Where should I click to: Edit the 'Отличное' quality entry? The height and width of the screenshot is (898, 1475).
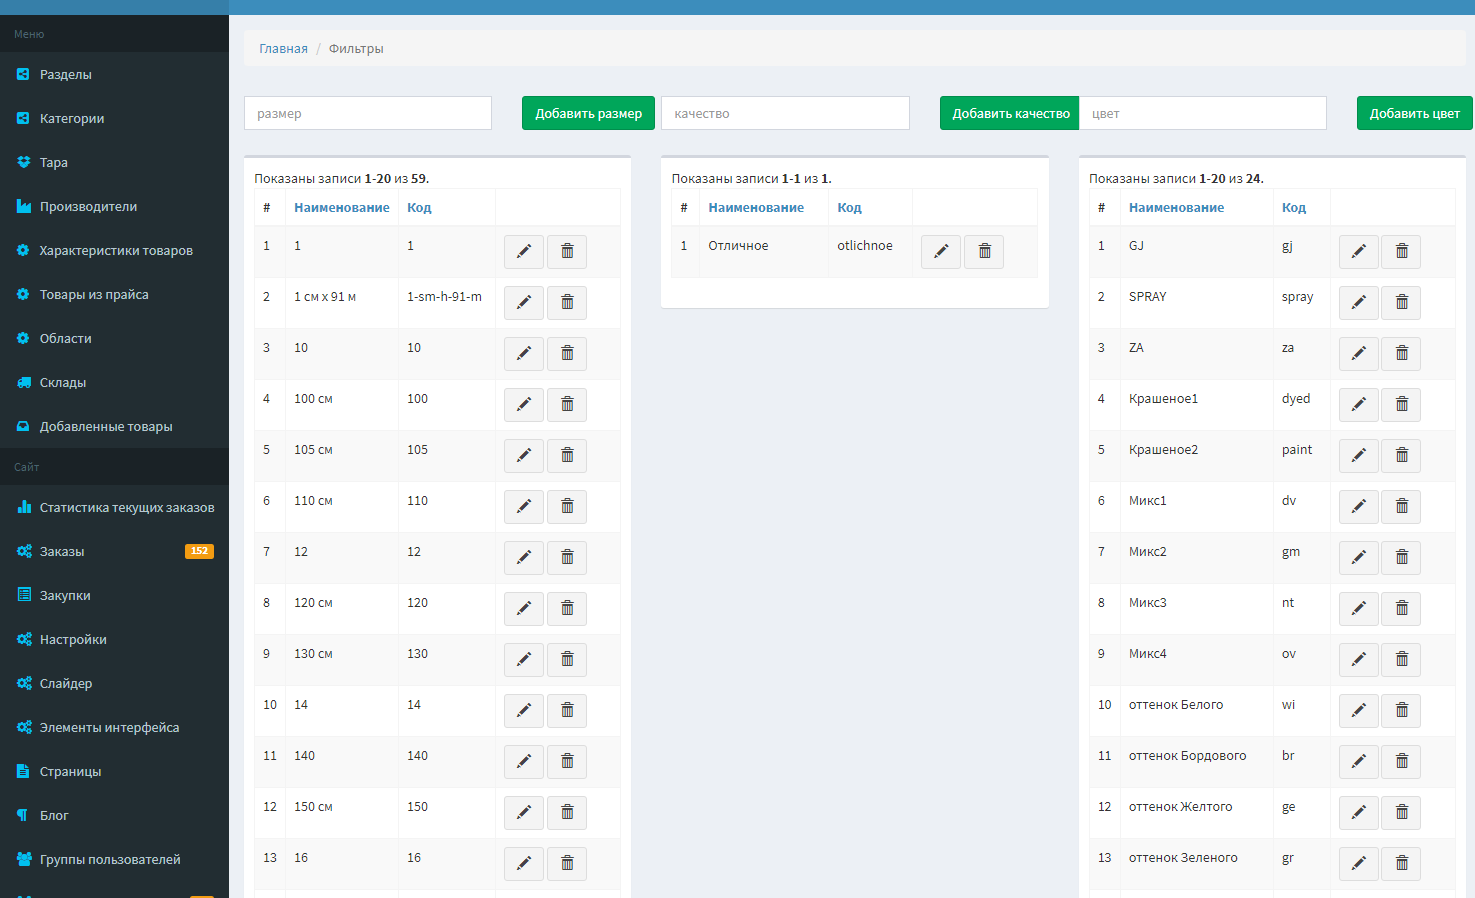[940, 251]
